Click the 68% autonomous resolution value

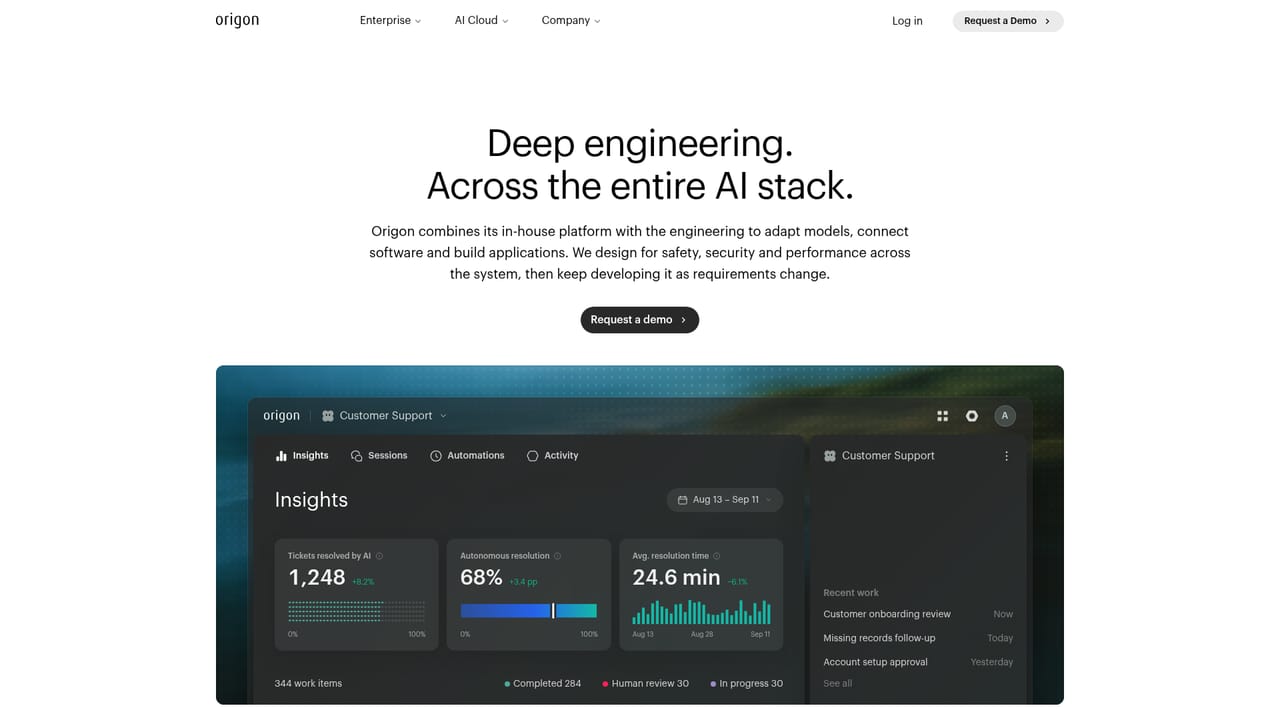[481, 578]
